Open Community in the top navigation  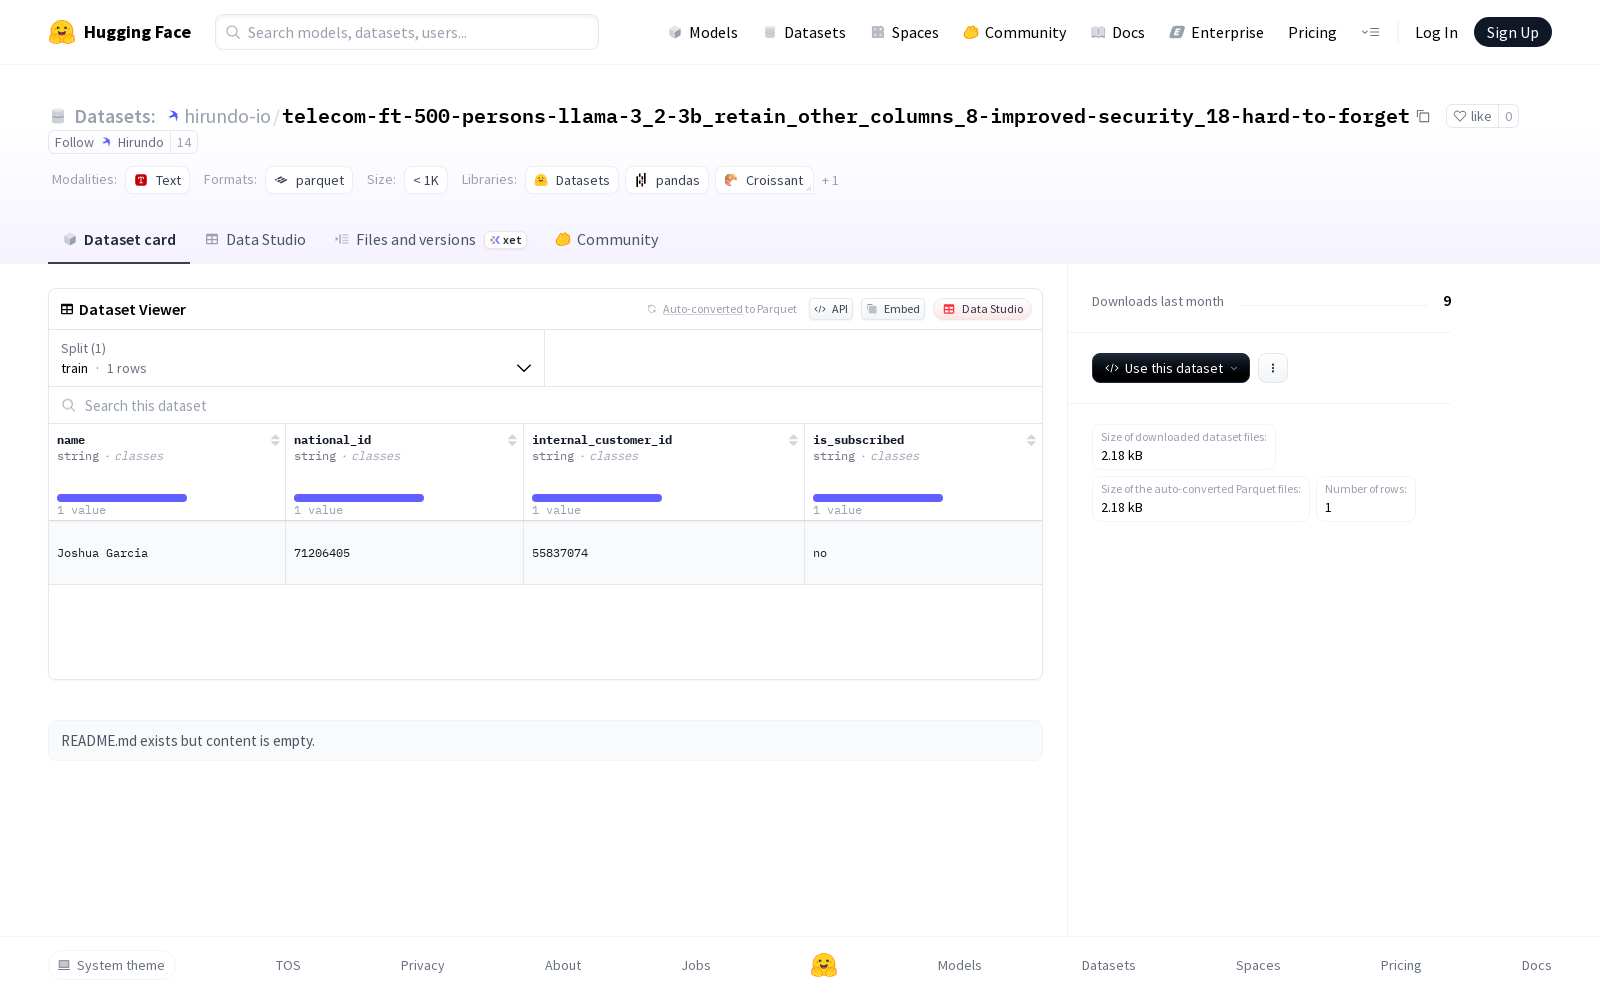[x=1015, y=32]
